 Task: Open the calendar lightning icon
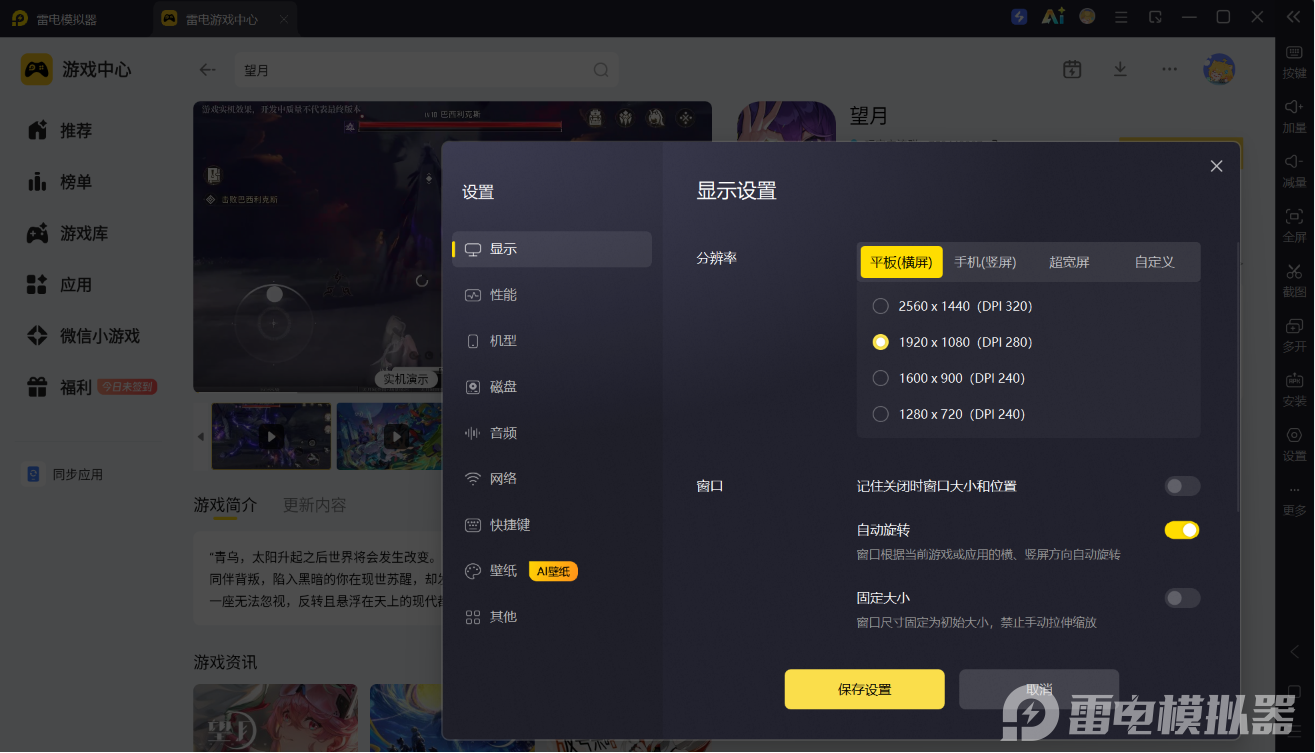[x=1072, y=69]
